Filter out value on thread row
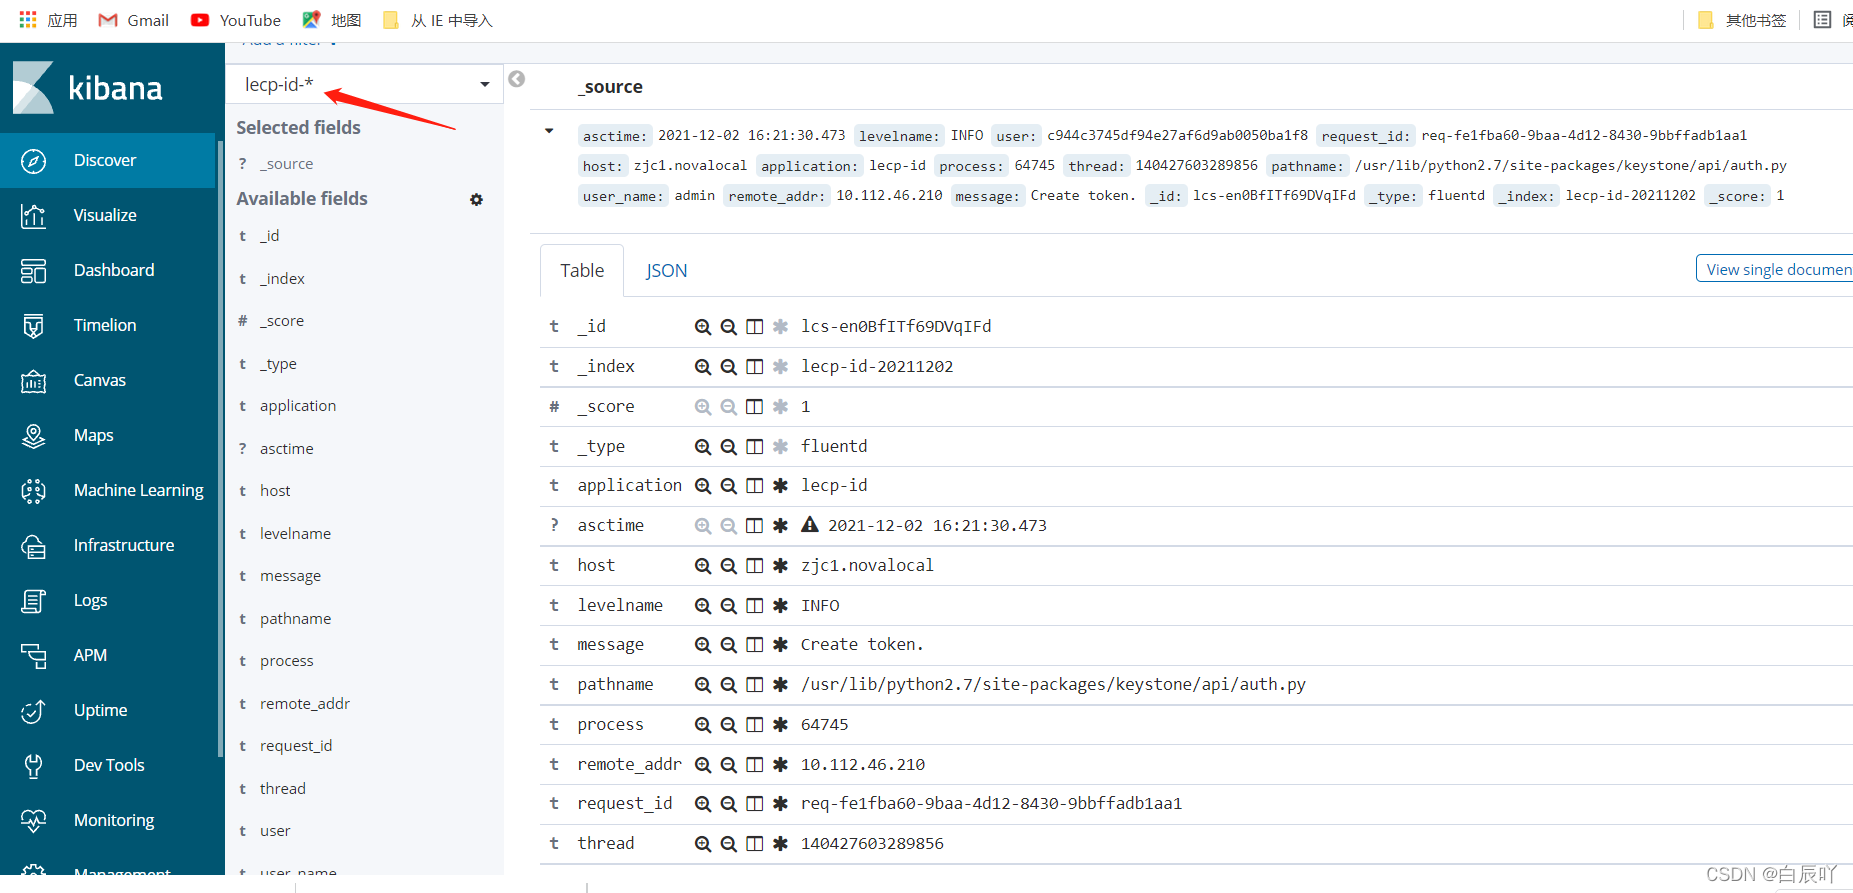This screenshot has width=1853, height=893. [x=729, y=844]
